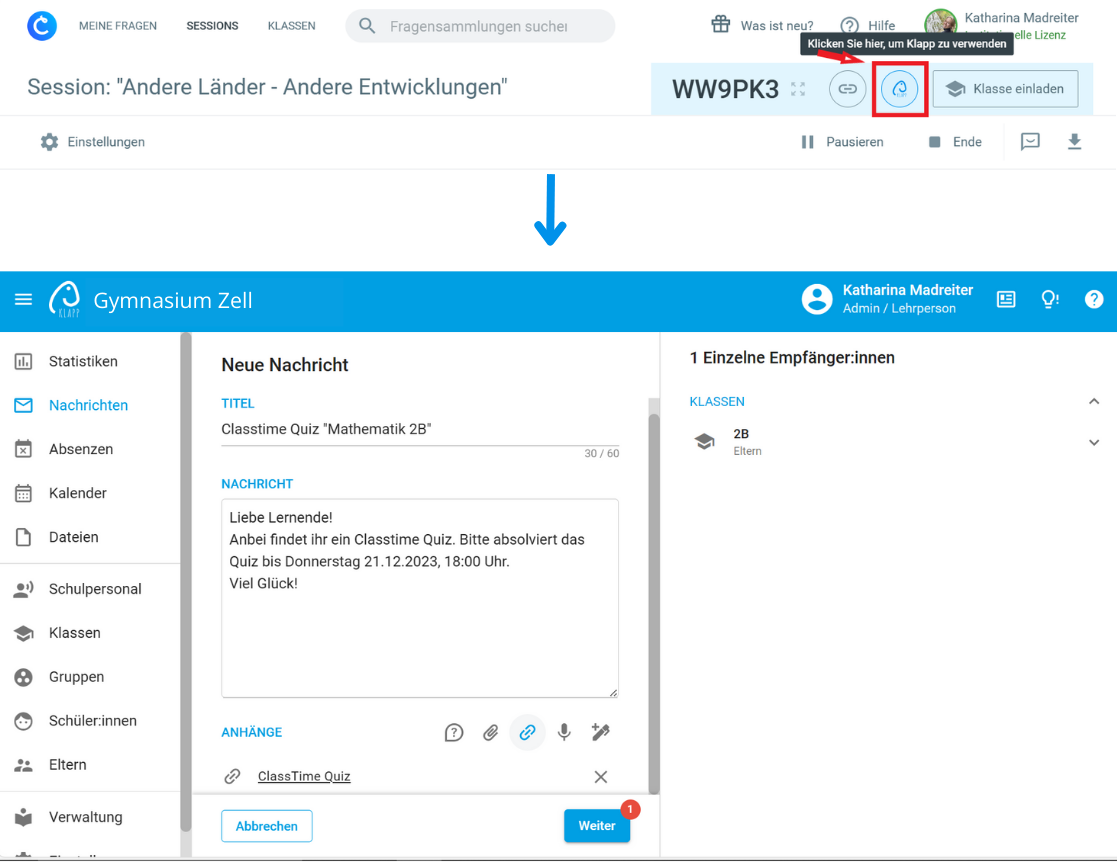
Task: Expand the 2B class recipient entry
Action: [1093, 443]
